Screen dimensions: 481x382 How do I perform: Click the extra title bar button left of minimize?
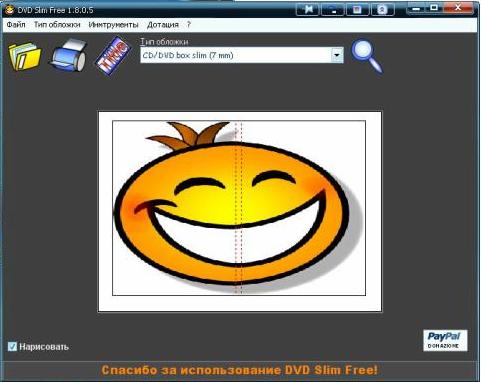pos(382,9)
